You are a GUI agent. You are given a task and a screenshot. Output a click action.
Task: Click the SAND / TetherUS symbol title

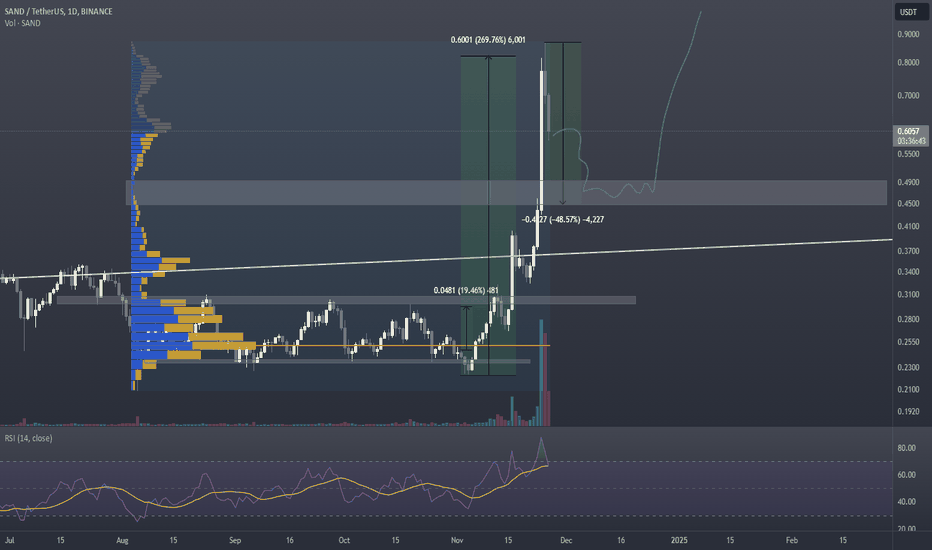pos(58,11)
